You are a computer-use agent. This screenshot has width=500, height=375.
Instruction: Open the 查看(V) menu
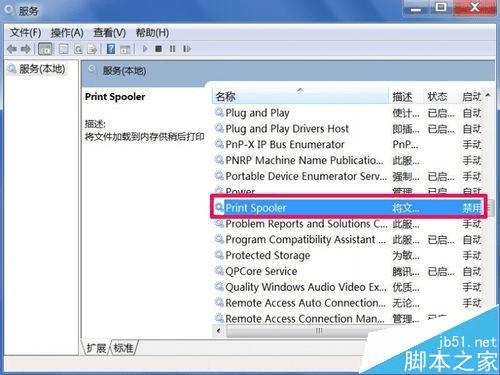pyautogui.click(x=109, y=33)
